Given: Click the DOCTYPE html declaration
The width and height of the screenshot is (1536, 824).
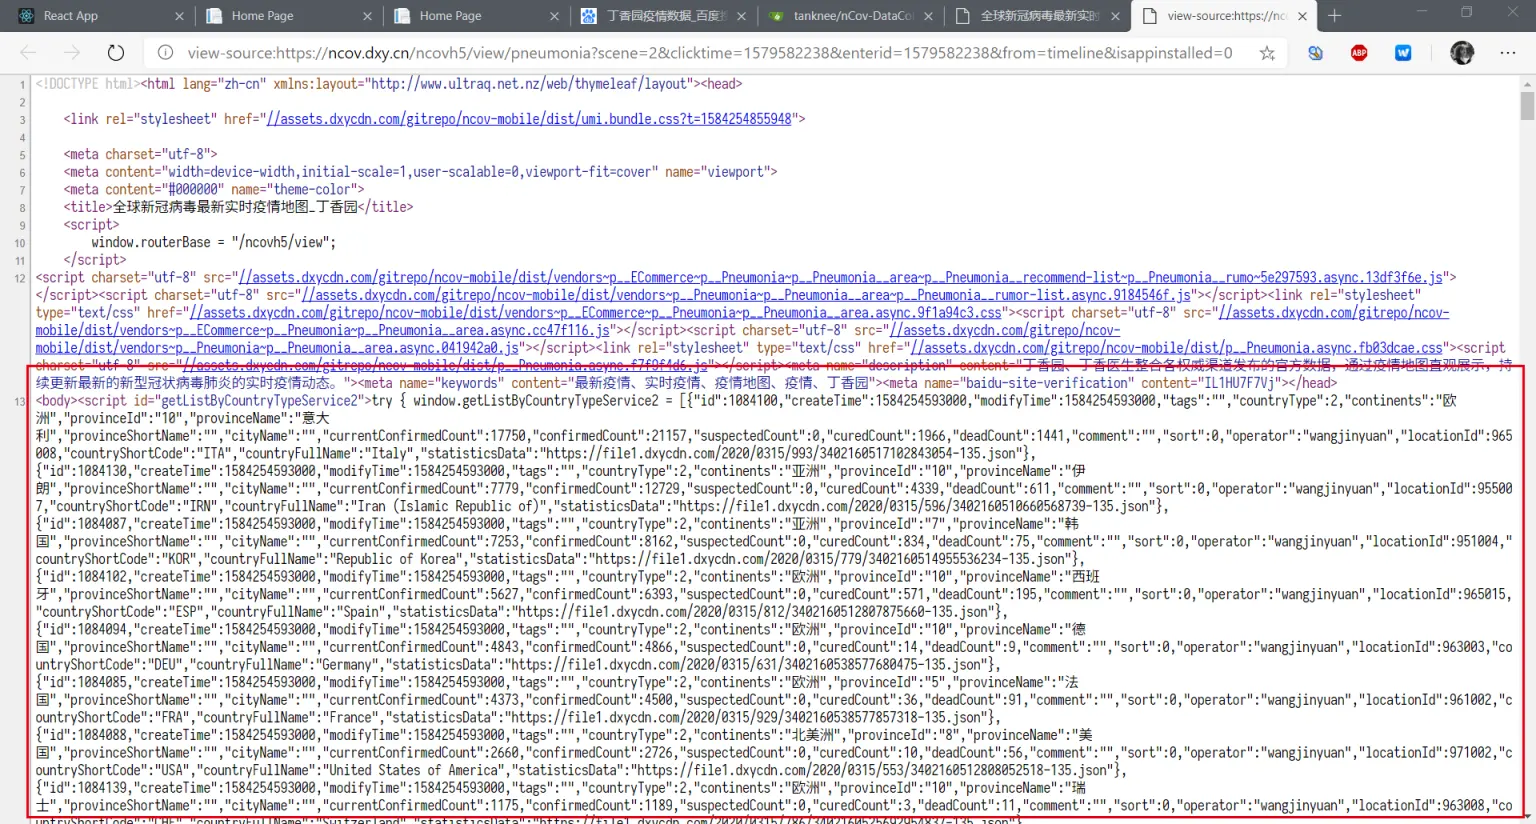Looking at the screenshot, I should click(88, 84).
